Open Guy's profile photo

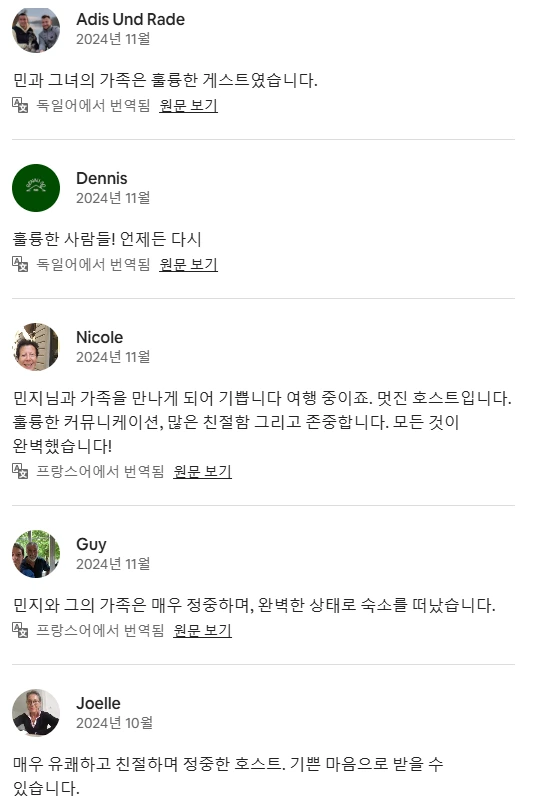pyautogui.click(x=36, y=554)
